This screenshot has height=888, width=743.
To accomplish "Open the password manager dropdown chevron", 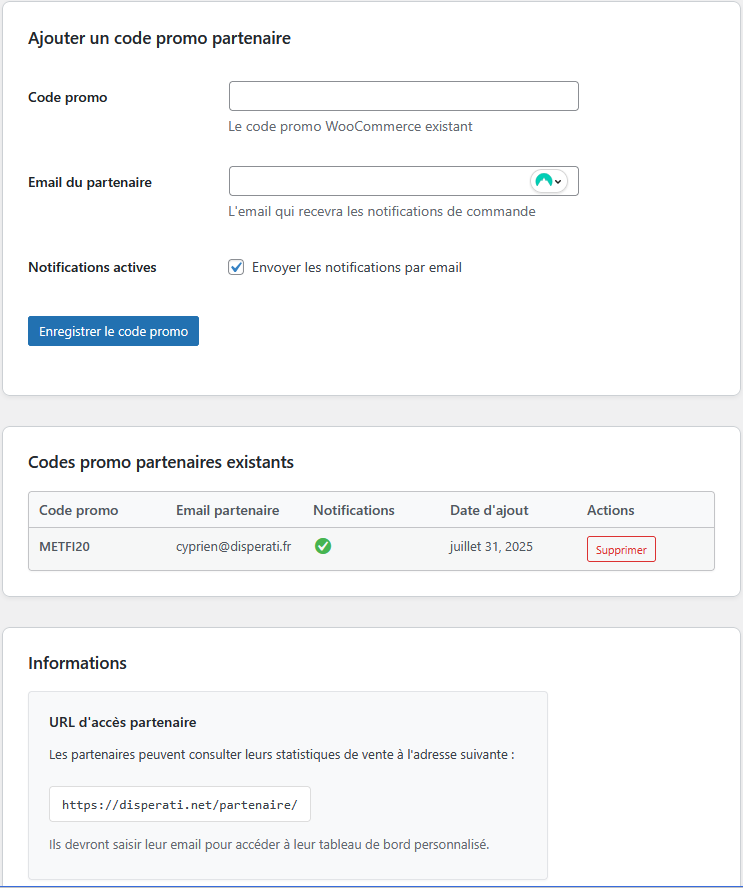I will point(558,182).
